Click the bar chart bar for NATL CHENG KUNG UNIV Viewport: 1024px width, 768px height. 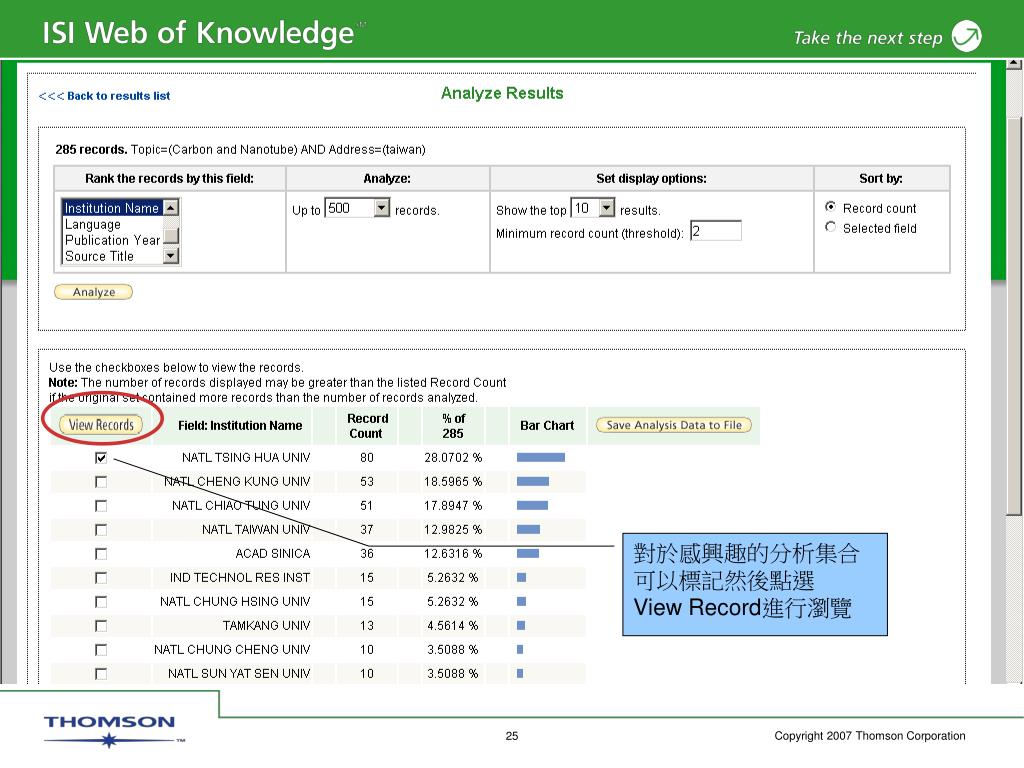pos(533,482)
